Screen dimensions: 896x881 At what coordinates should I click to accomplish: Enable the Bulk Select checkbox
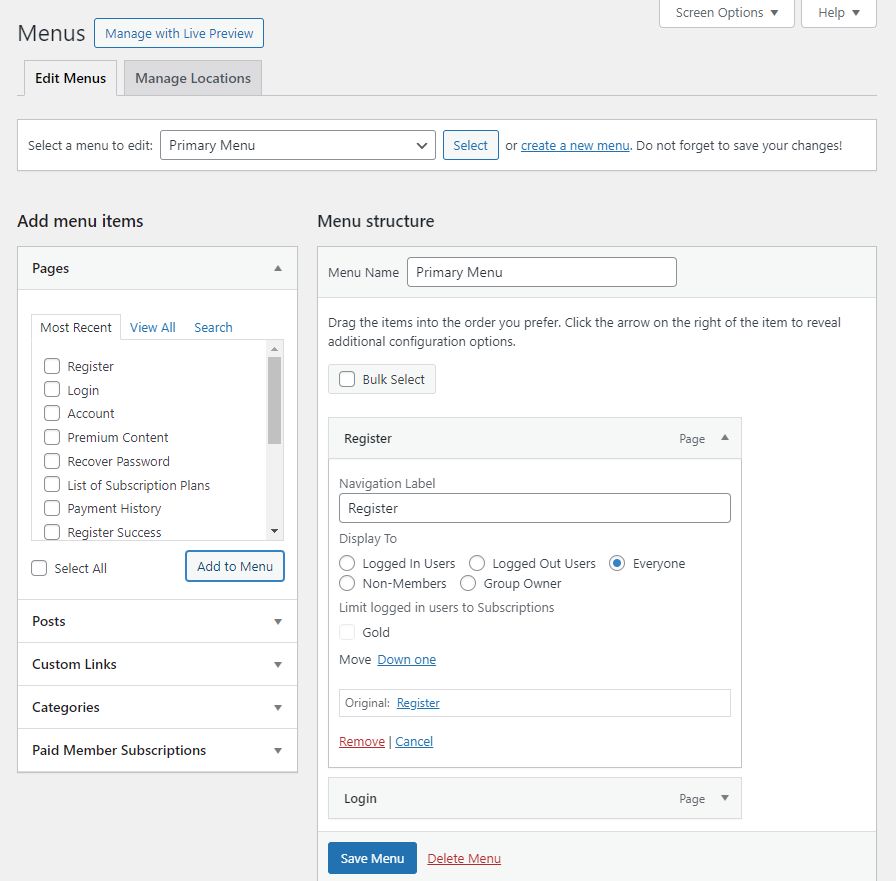coord(347,379)
